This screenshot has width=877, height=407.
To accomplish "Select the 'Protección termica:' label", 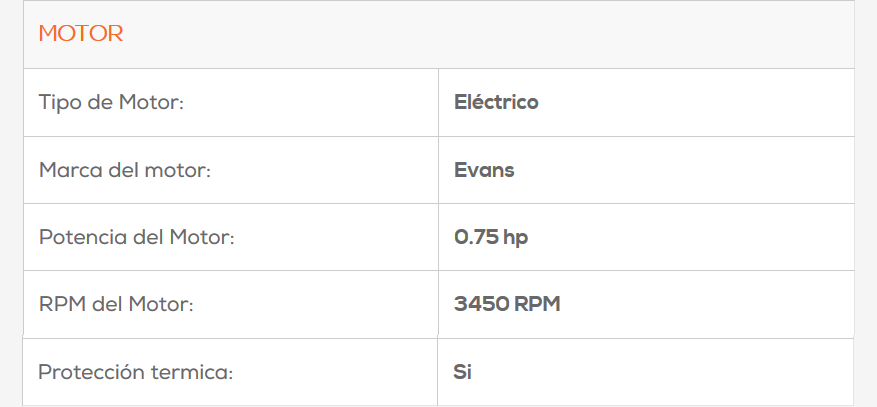I will point(135,373).
